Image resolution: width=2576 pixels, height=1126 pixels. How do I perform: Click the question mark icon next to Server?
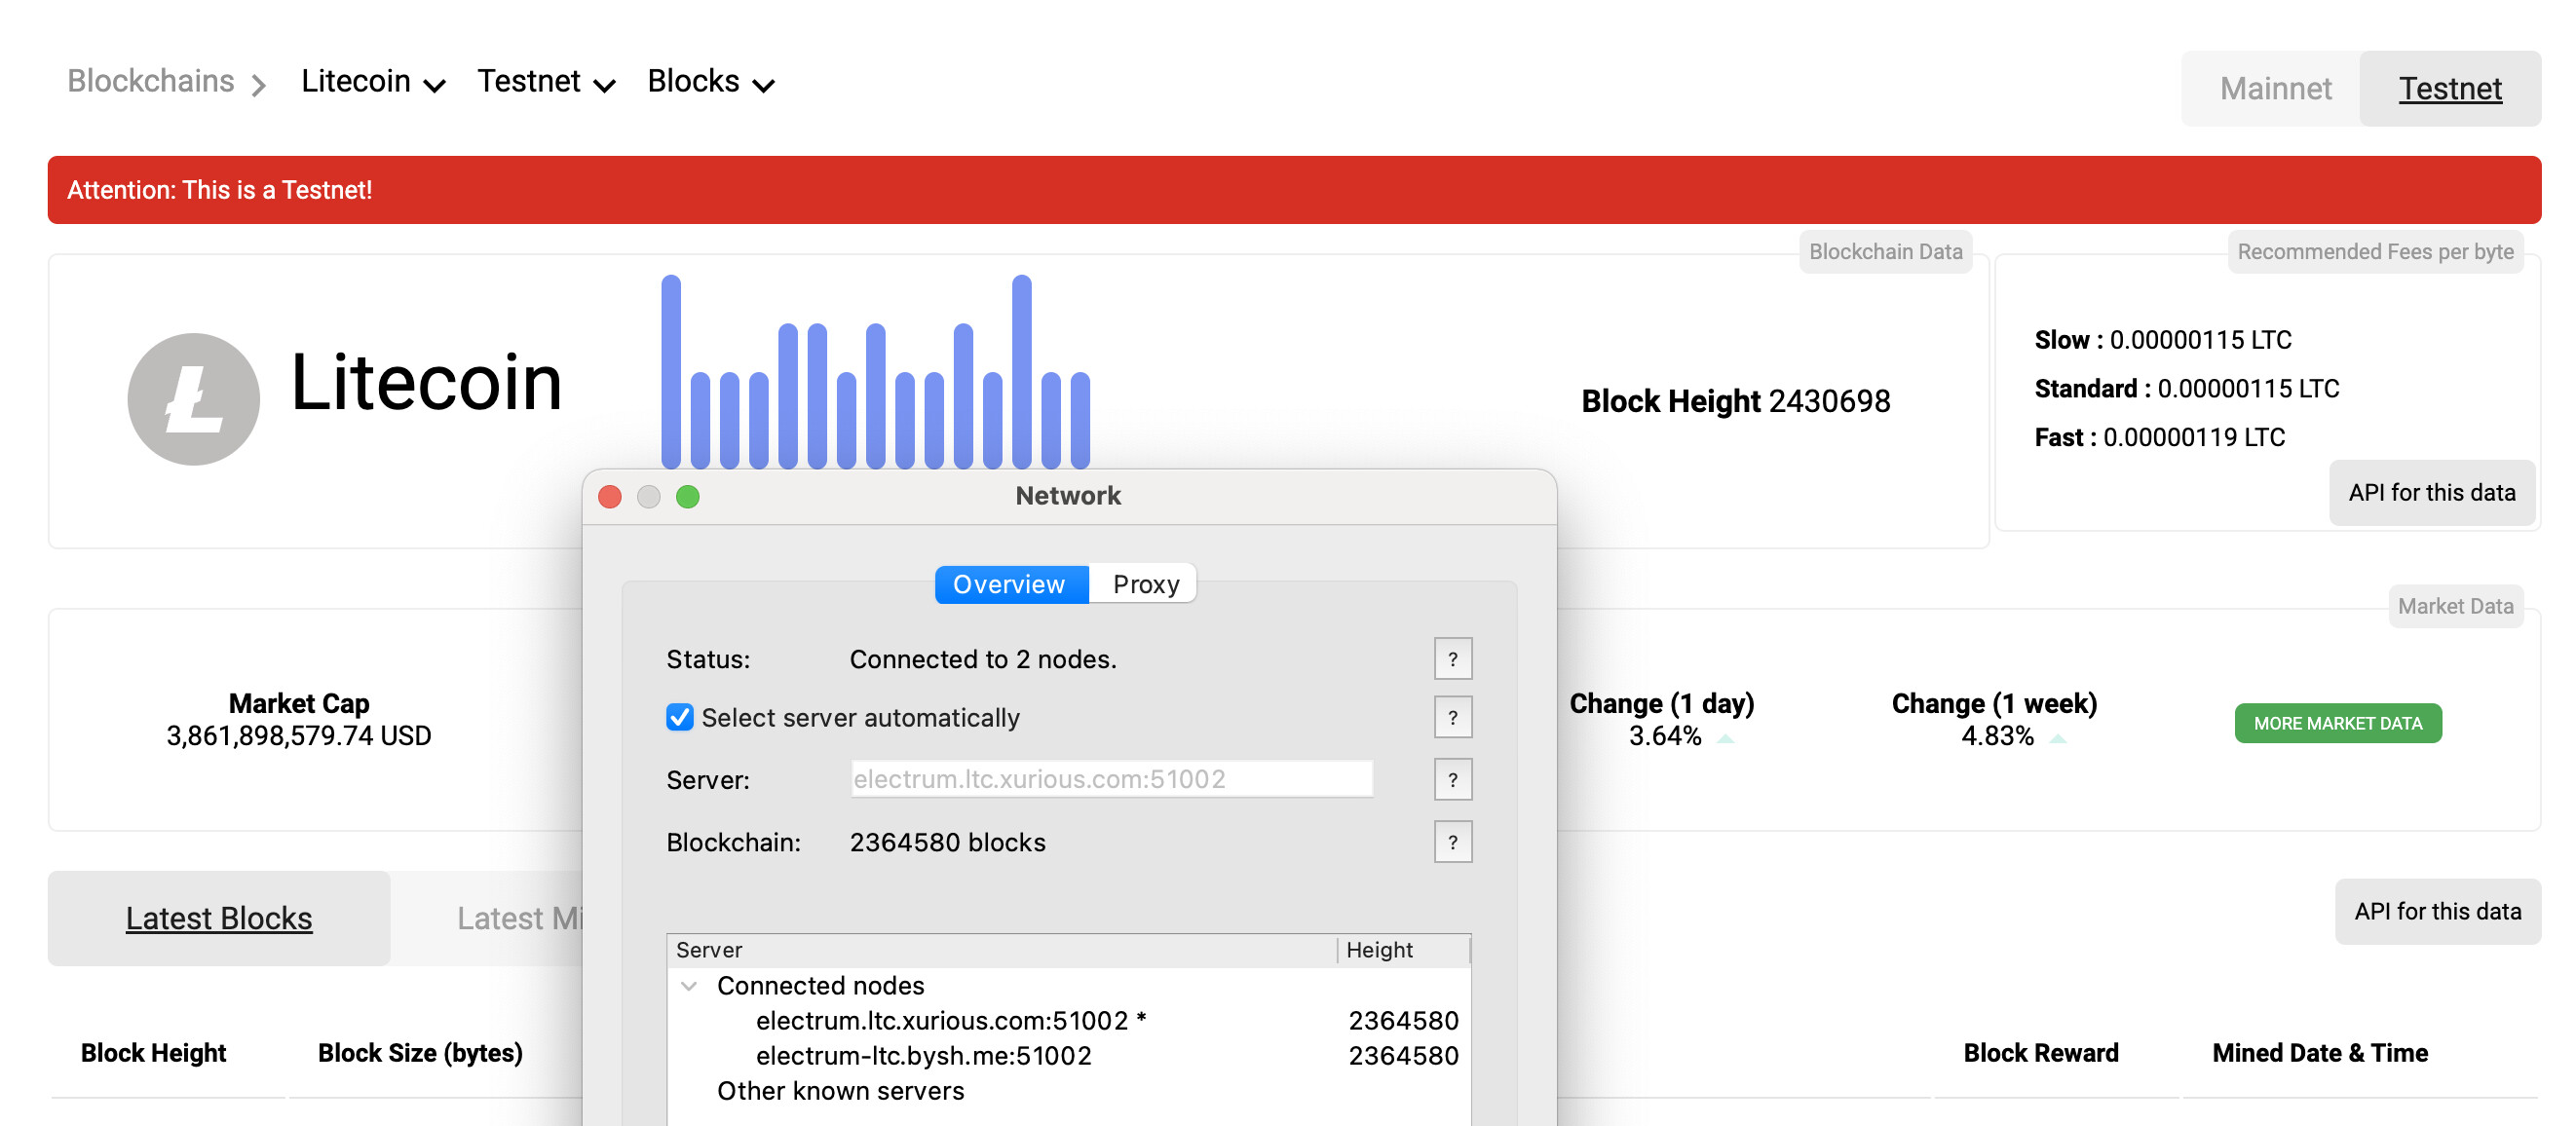pos(1454,779)
